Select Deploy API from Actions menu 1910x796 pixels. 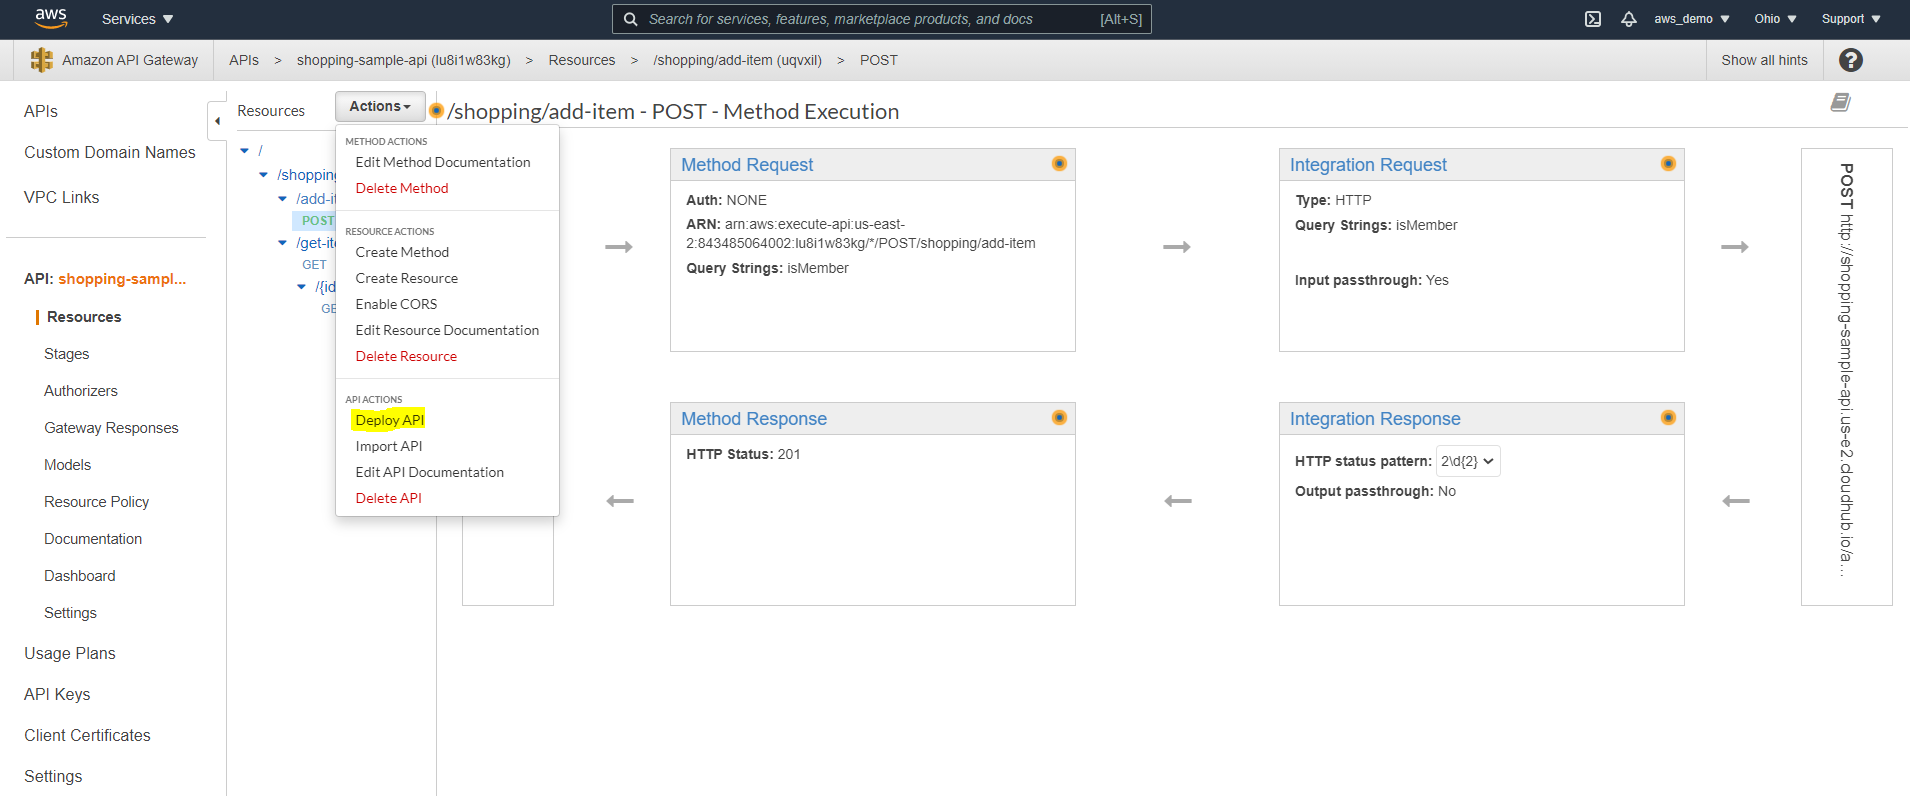tap(390, 420)
